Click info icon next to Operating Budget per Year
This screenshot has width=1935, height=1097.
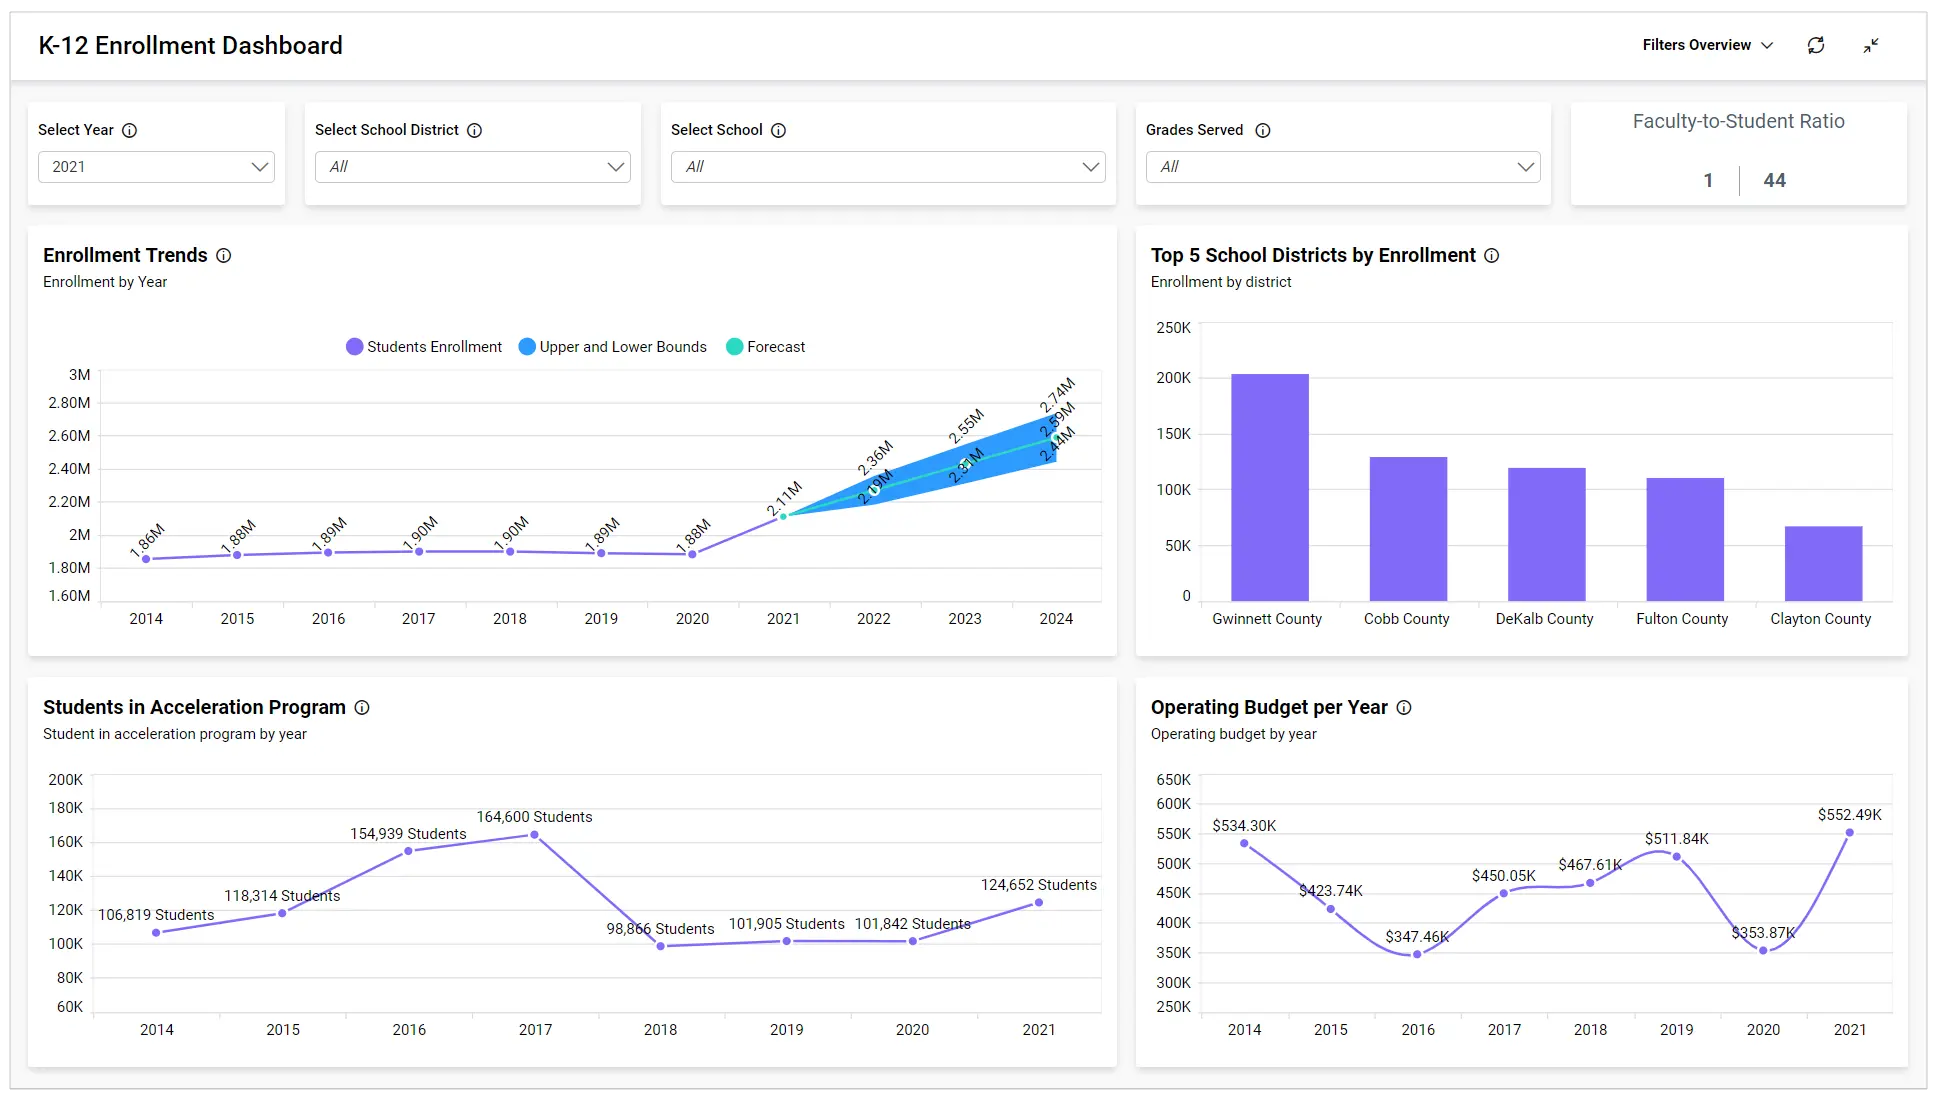point(1404,707)
